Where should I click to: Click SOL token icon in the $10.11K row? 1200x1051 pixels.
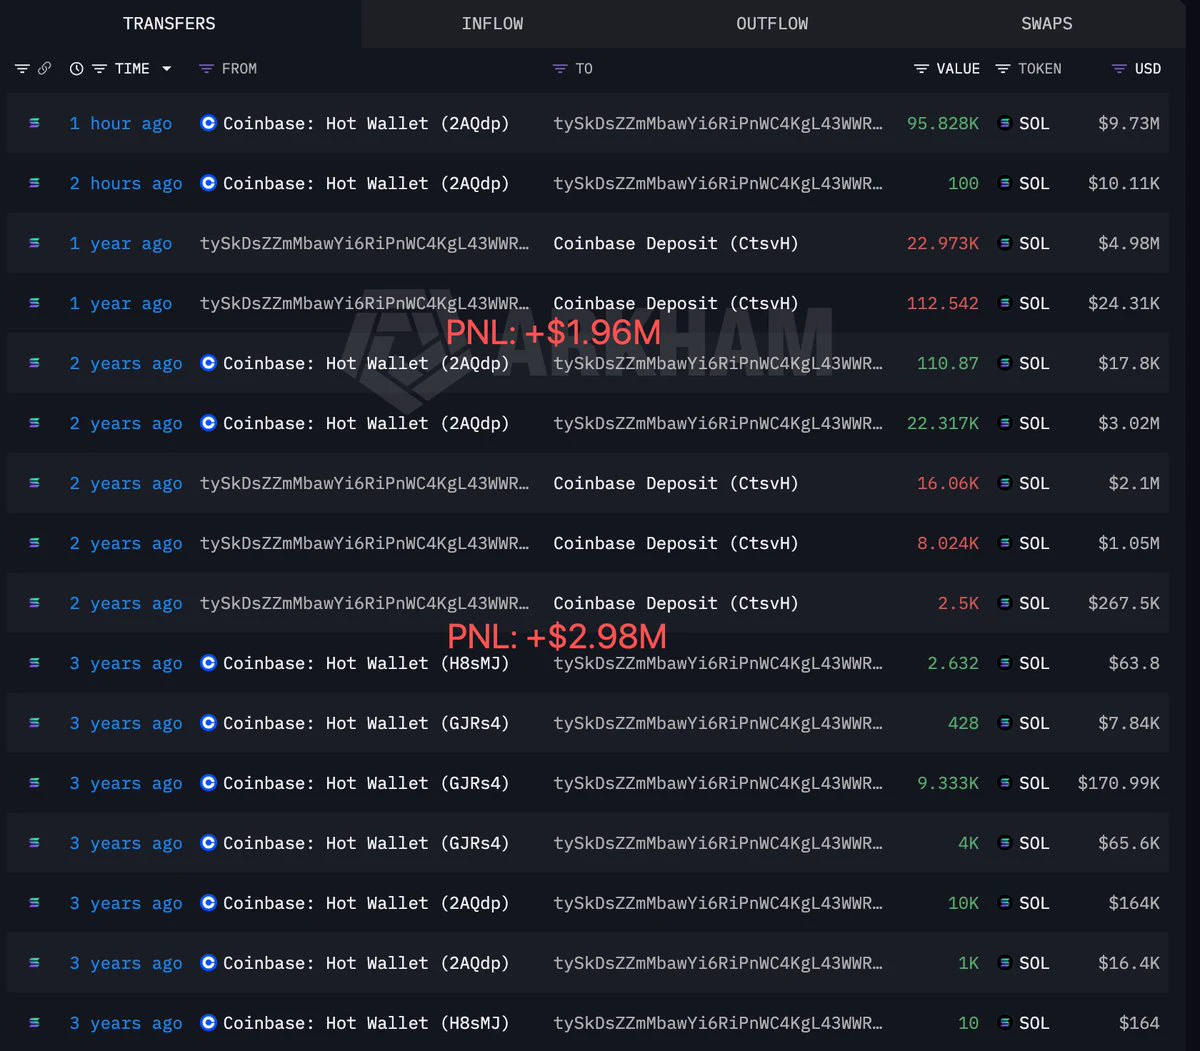pos(1004,183)
